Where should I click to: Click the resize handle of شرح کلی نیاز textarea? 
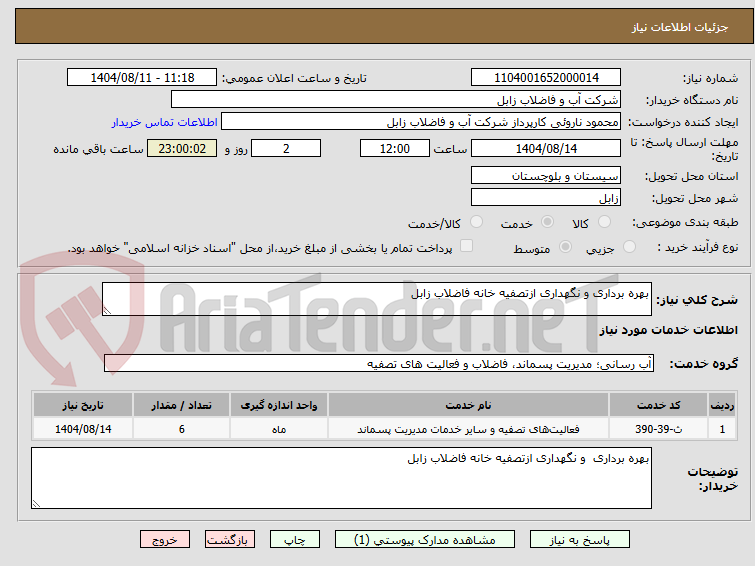point(107,311)
